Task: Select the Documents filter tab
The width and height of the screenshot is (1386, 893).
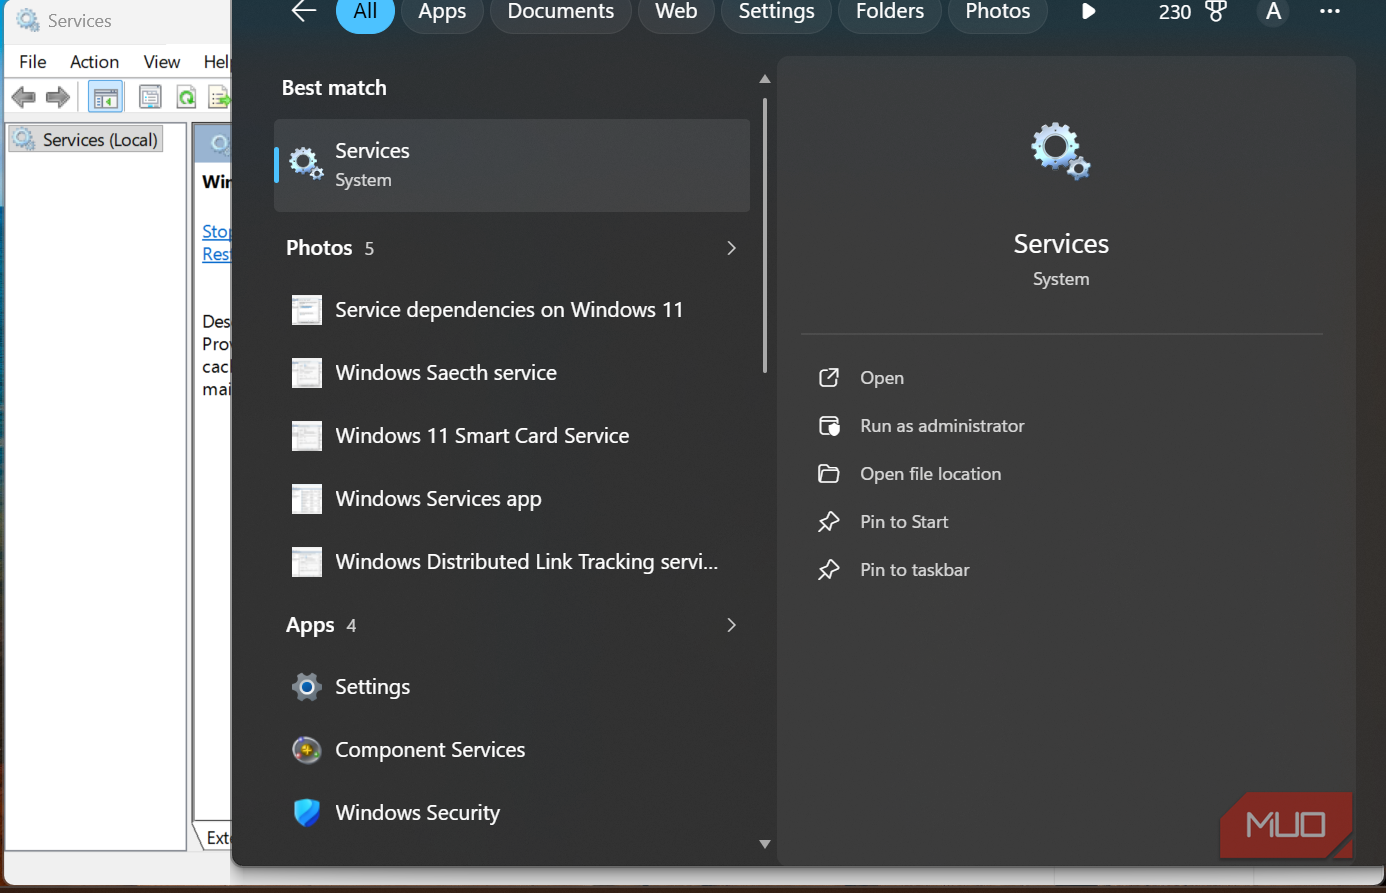Action: tap(561, 12)
